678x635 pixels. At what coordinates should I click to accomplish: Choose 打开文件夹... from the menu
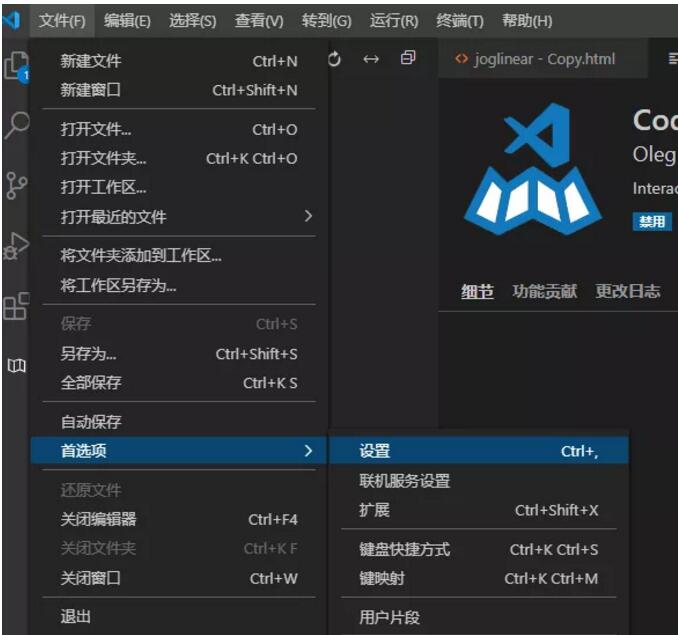click(x=179, y=158)
